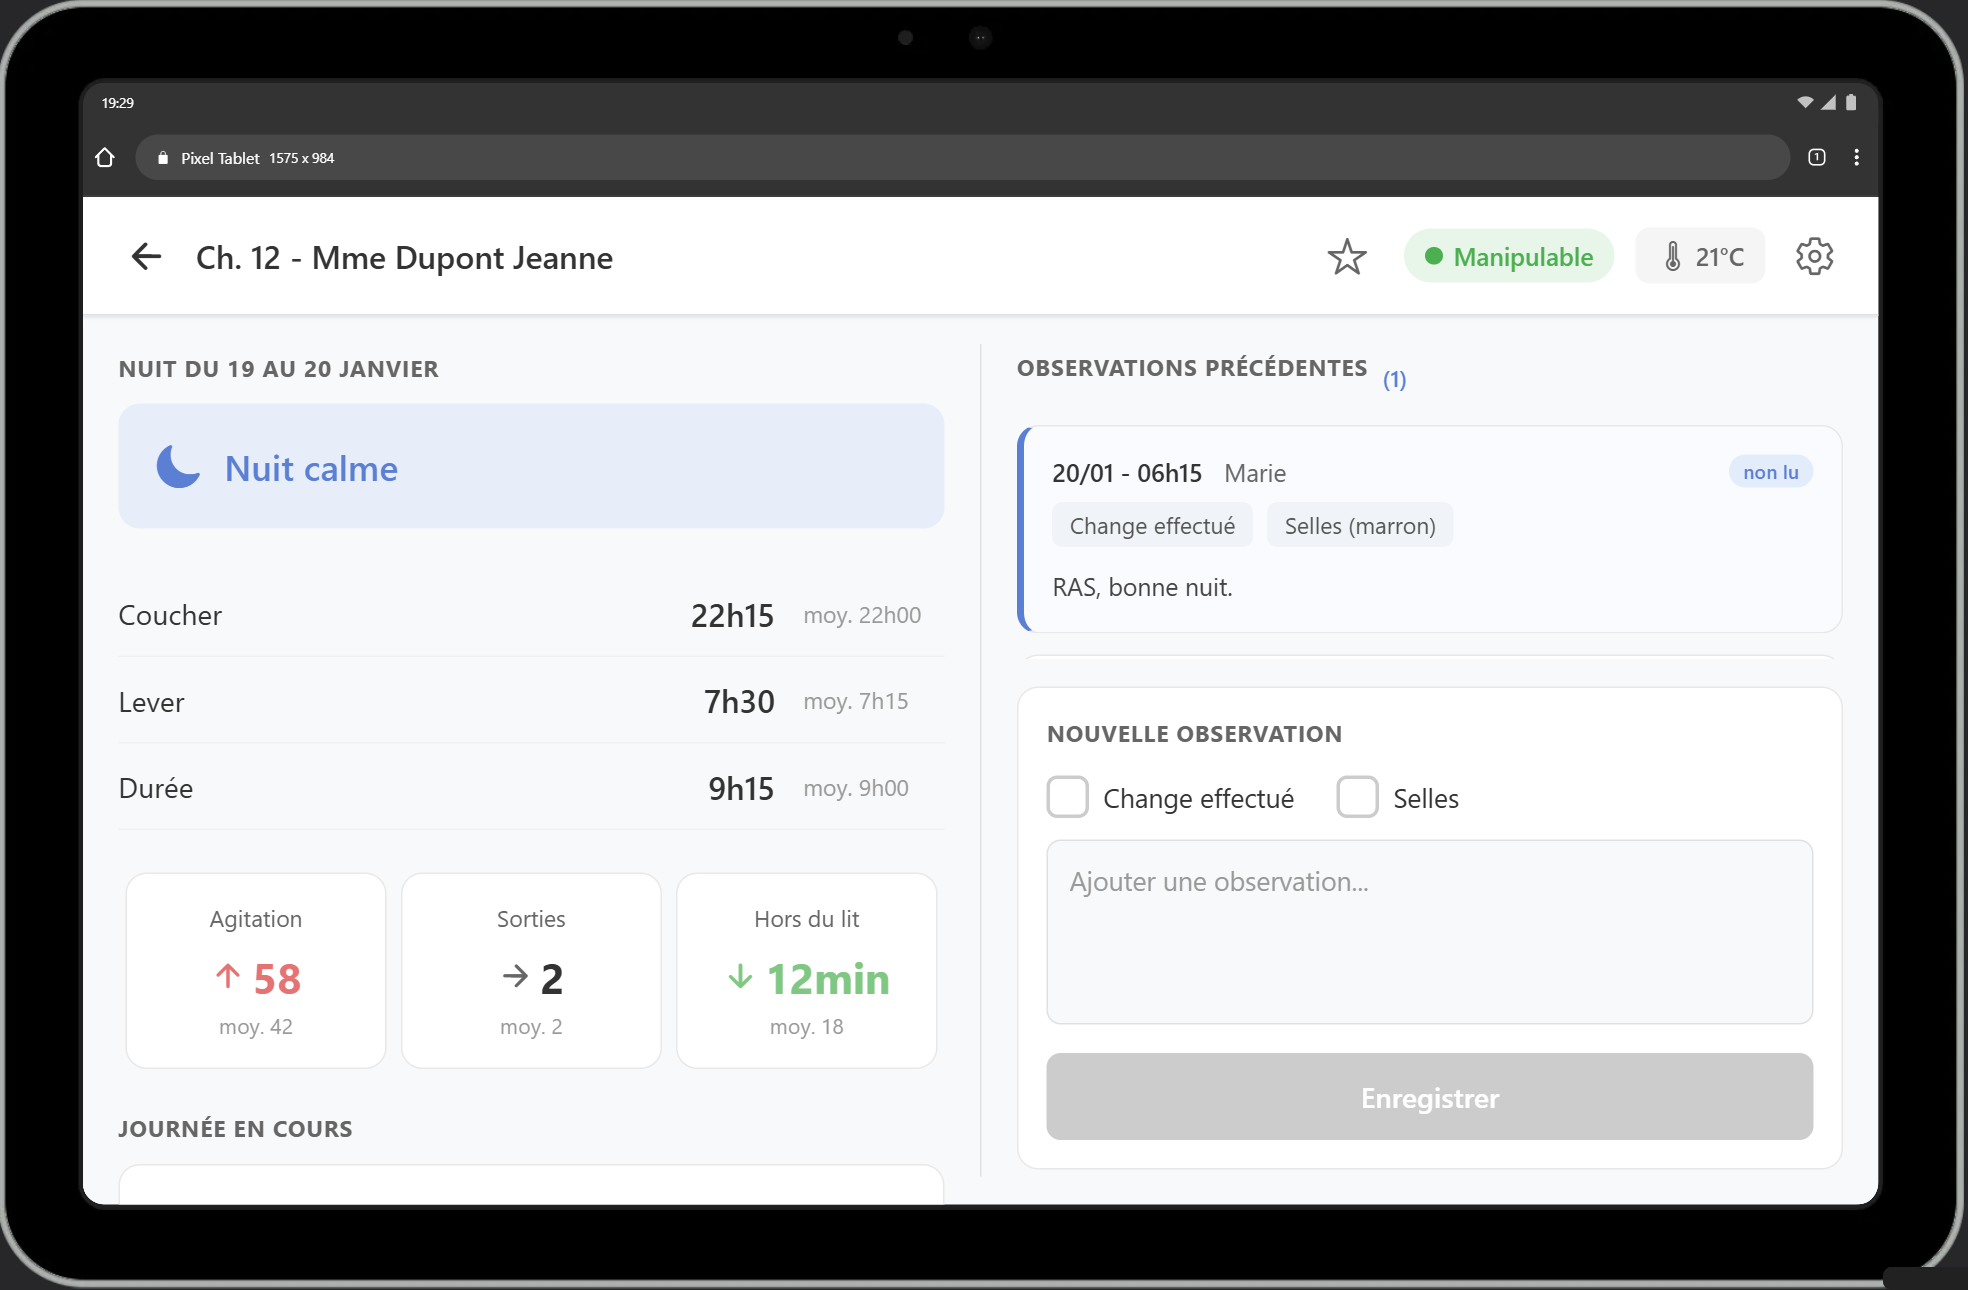Open the settings gear for this room
Screen dimensions: 1968x1290
coord(1815,256)
